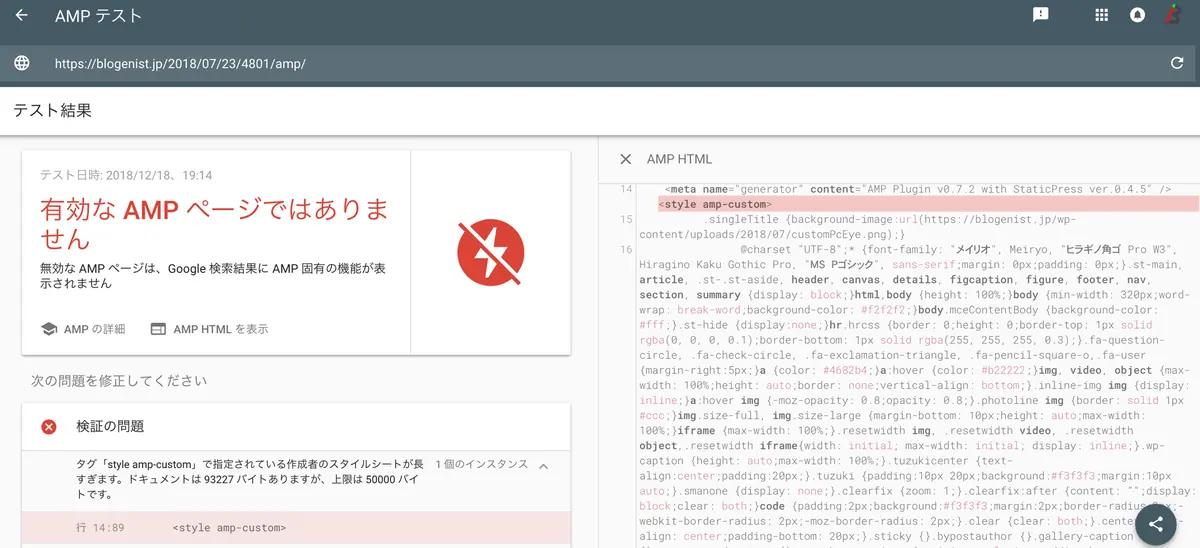Close the AMP HTML panel
Image resolution: width=1200 pixels, height=548 pixels.
[626, 159]
